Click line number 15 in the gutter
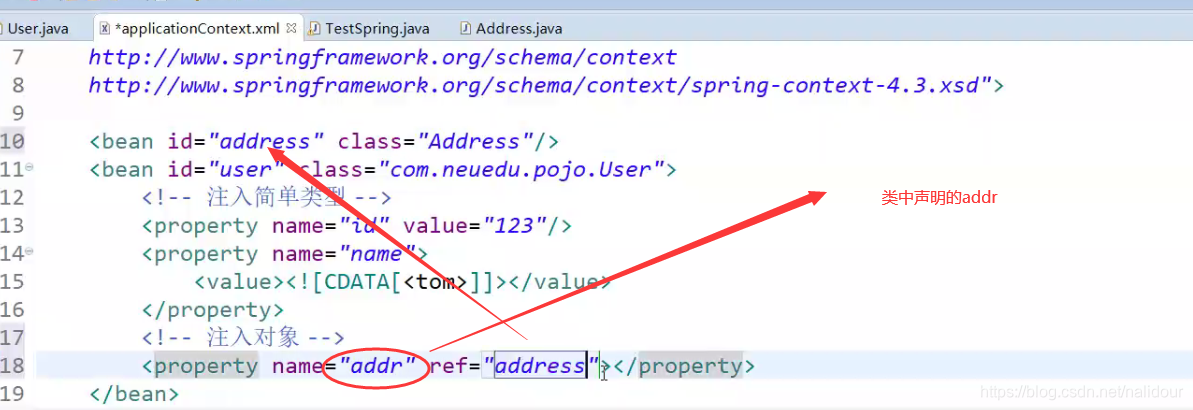 point(13,282)
